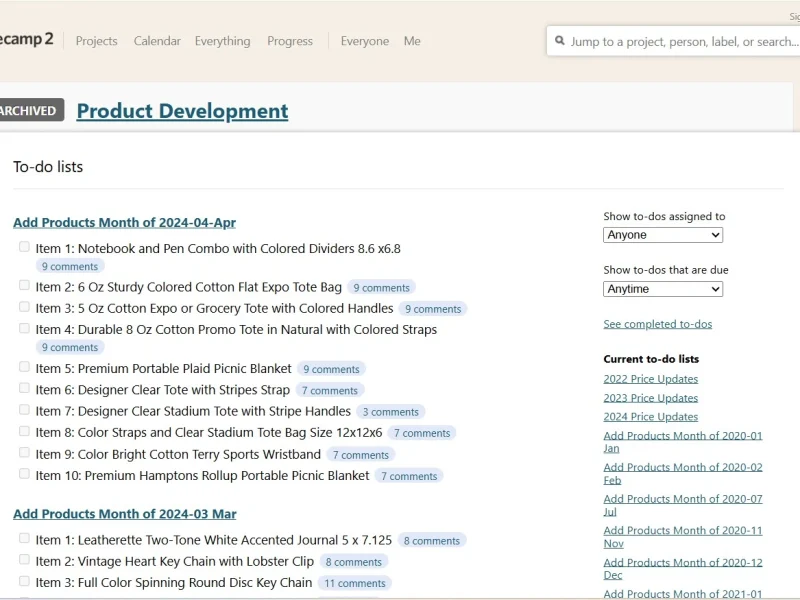800x600 pixels.
Task: Click Item 8: Color Straps Clear Stadium Tote text
Action: coord(209,433)
